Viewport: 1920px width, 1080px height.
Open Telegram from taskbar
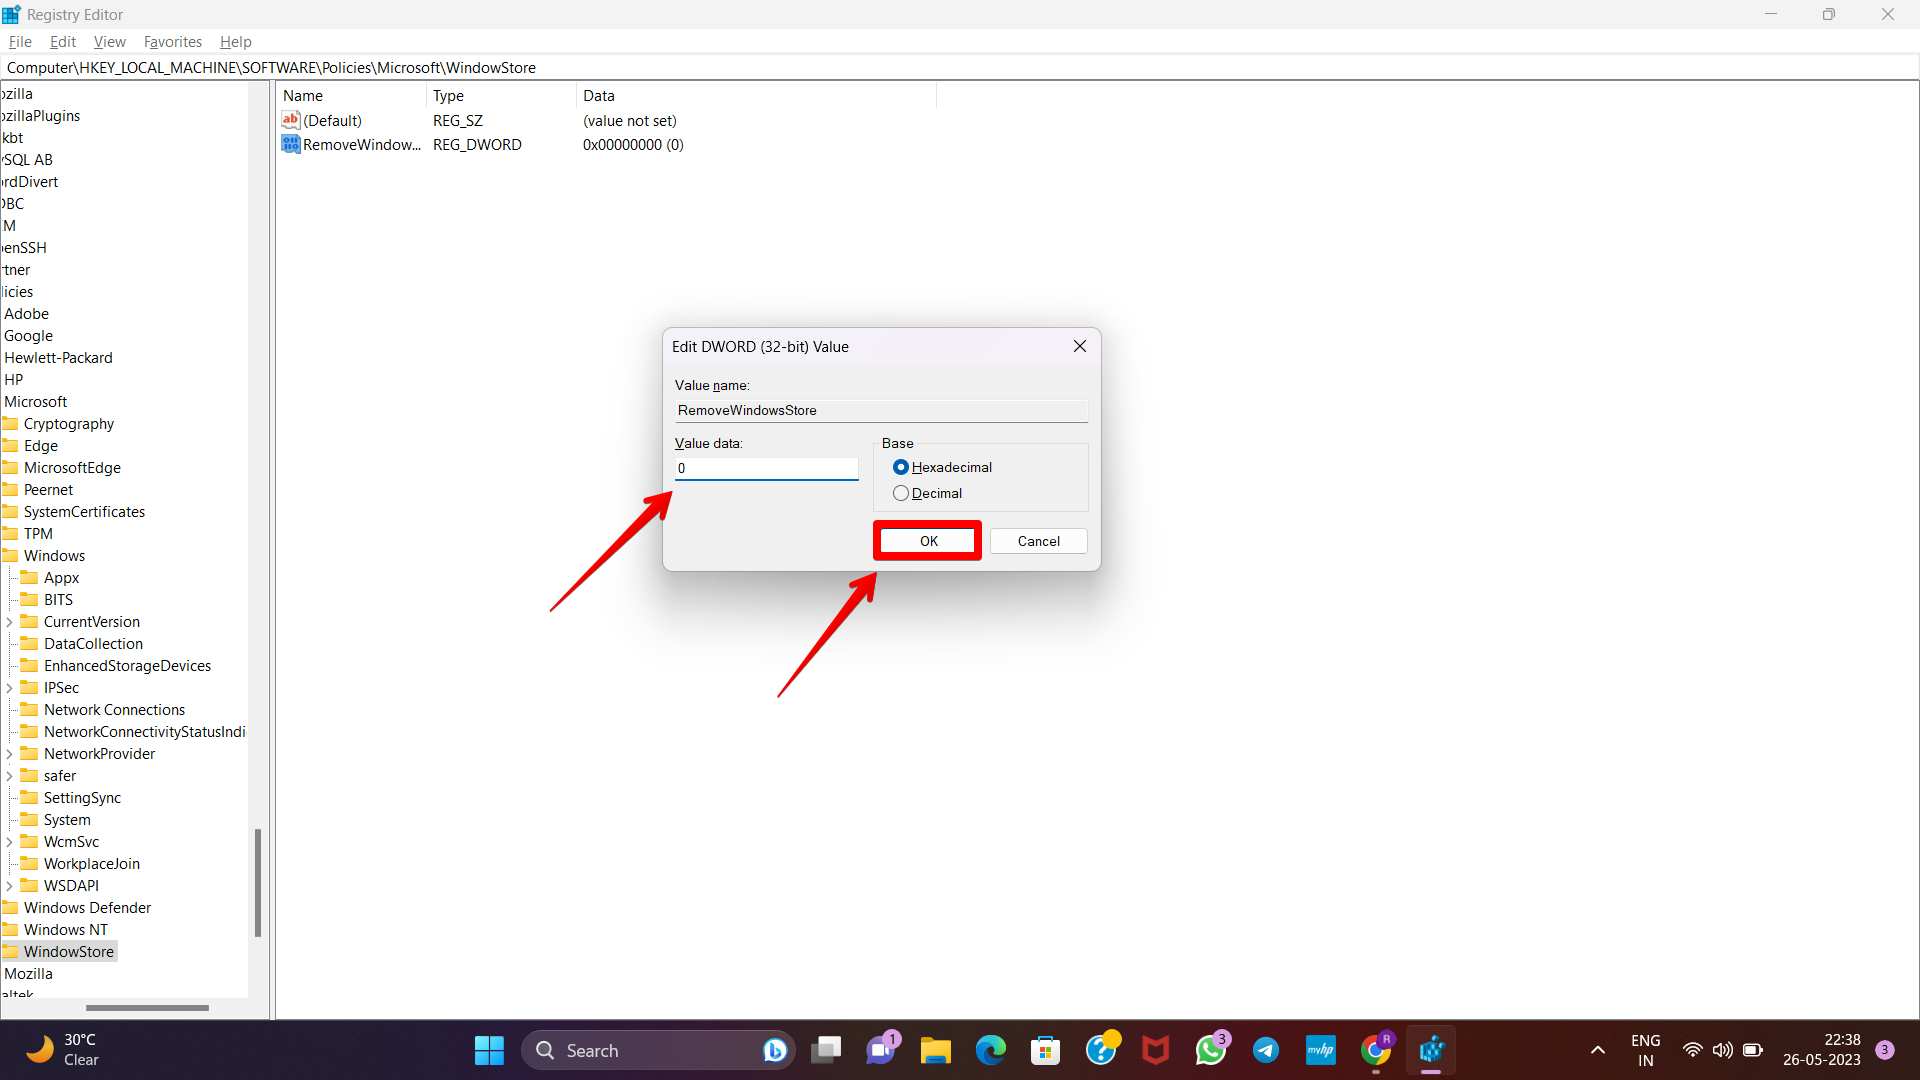(1266, 1050)
